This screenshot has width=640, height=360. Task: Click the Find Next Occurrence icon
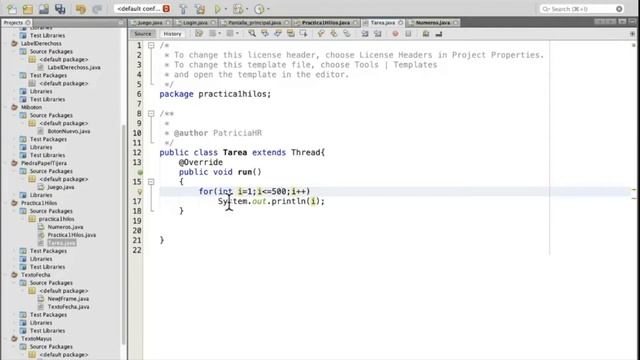278,34
